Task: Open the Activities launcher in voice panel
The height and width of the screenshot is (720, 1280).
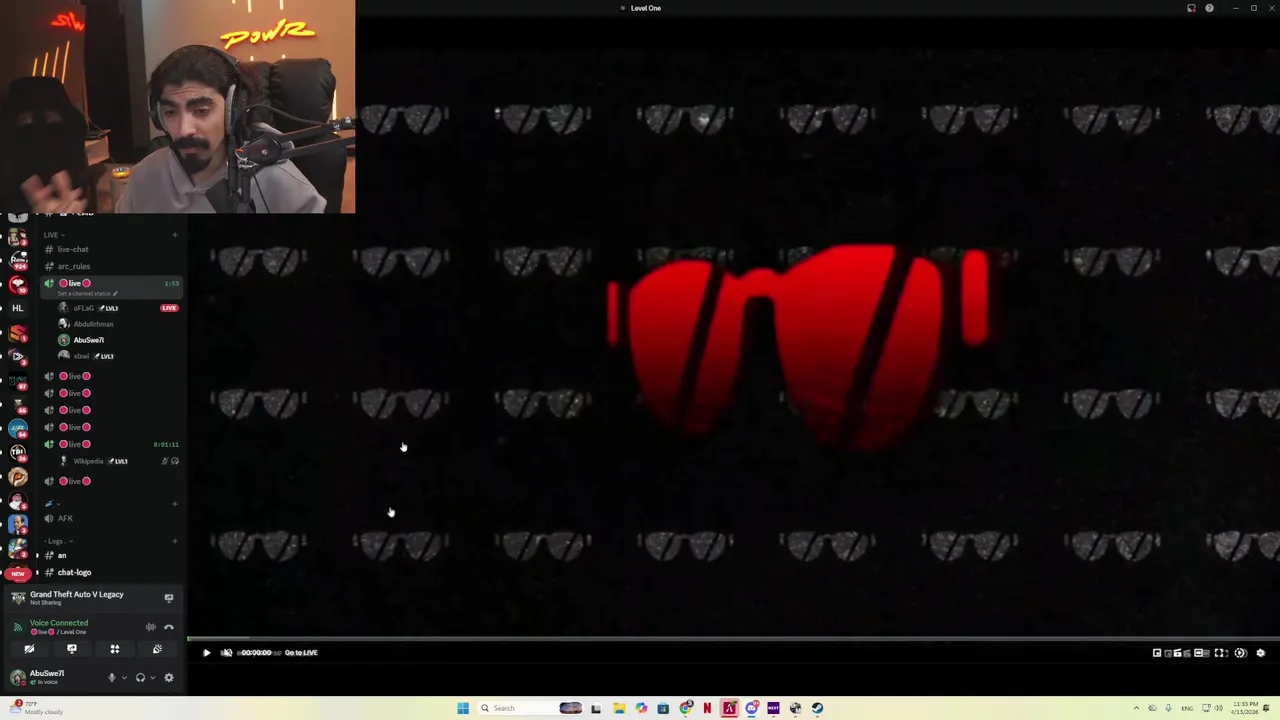Action: (115, 649)
